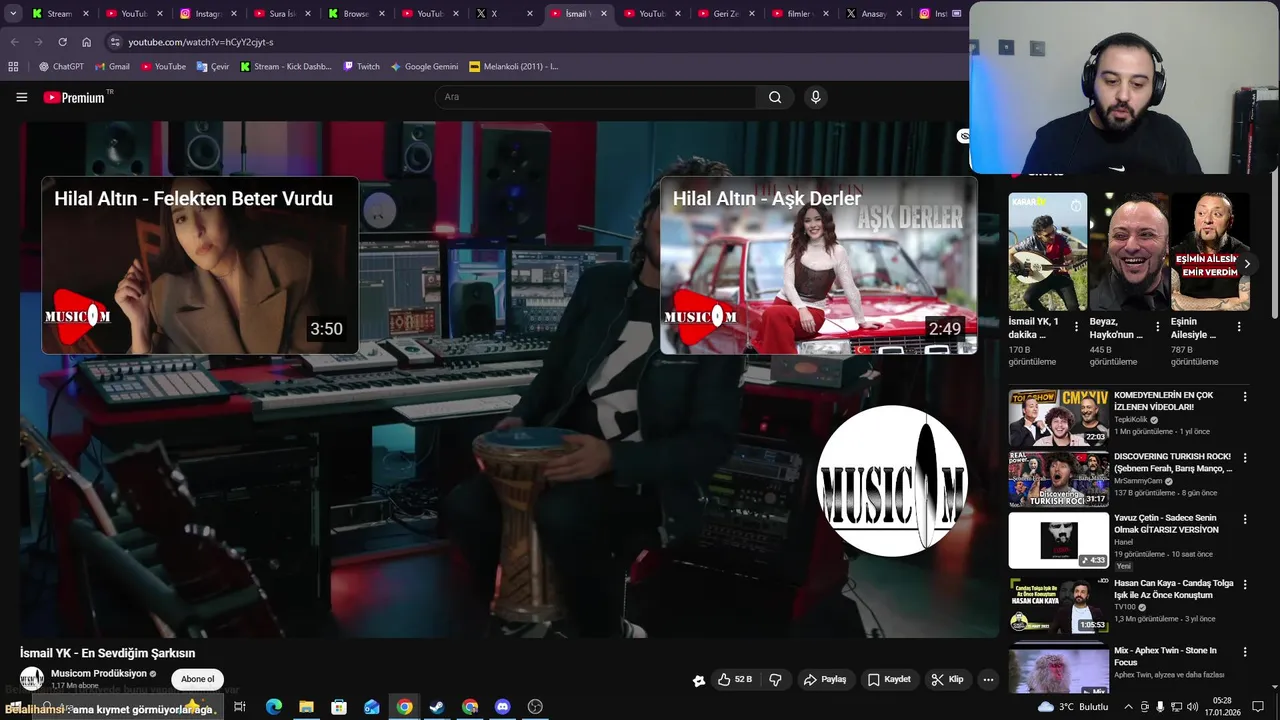1280x720 pixels.
Task: View site information icon in address bar
Action: click(x=115, y=42)
